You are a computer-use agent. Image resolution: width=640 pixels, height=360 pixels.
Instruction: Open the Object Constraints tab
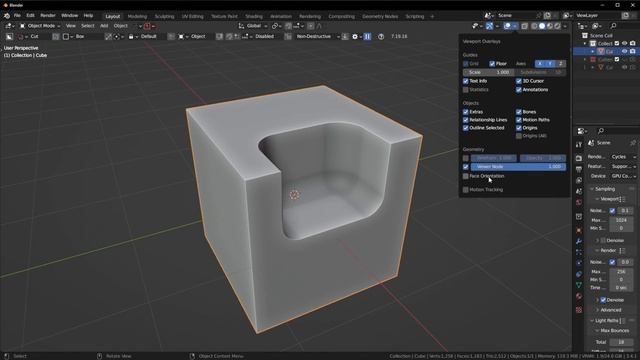(x=579, y=274)
